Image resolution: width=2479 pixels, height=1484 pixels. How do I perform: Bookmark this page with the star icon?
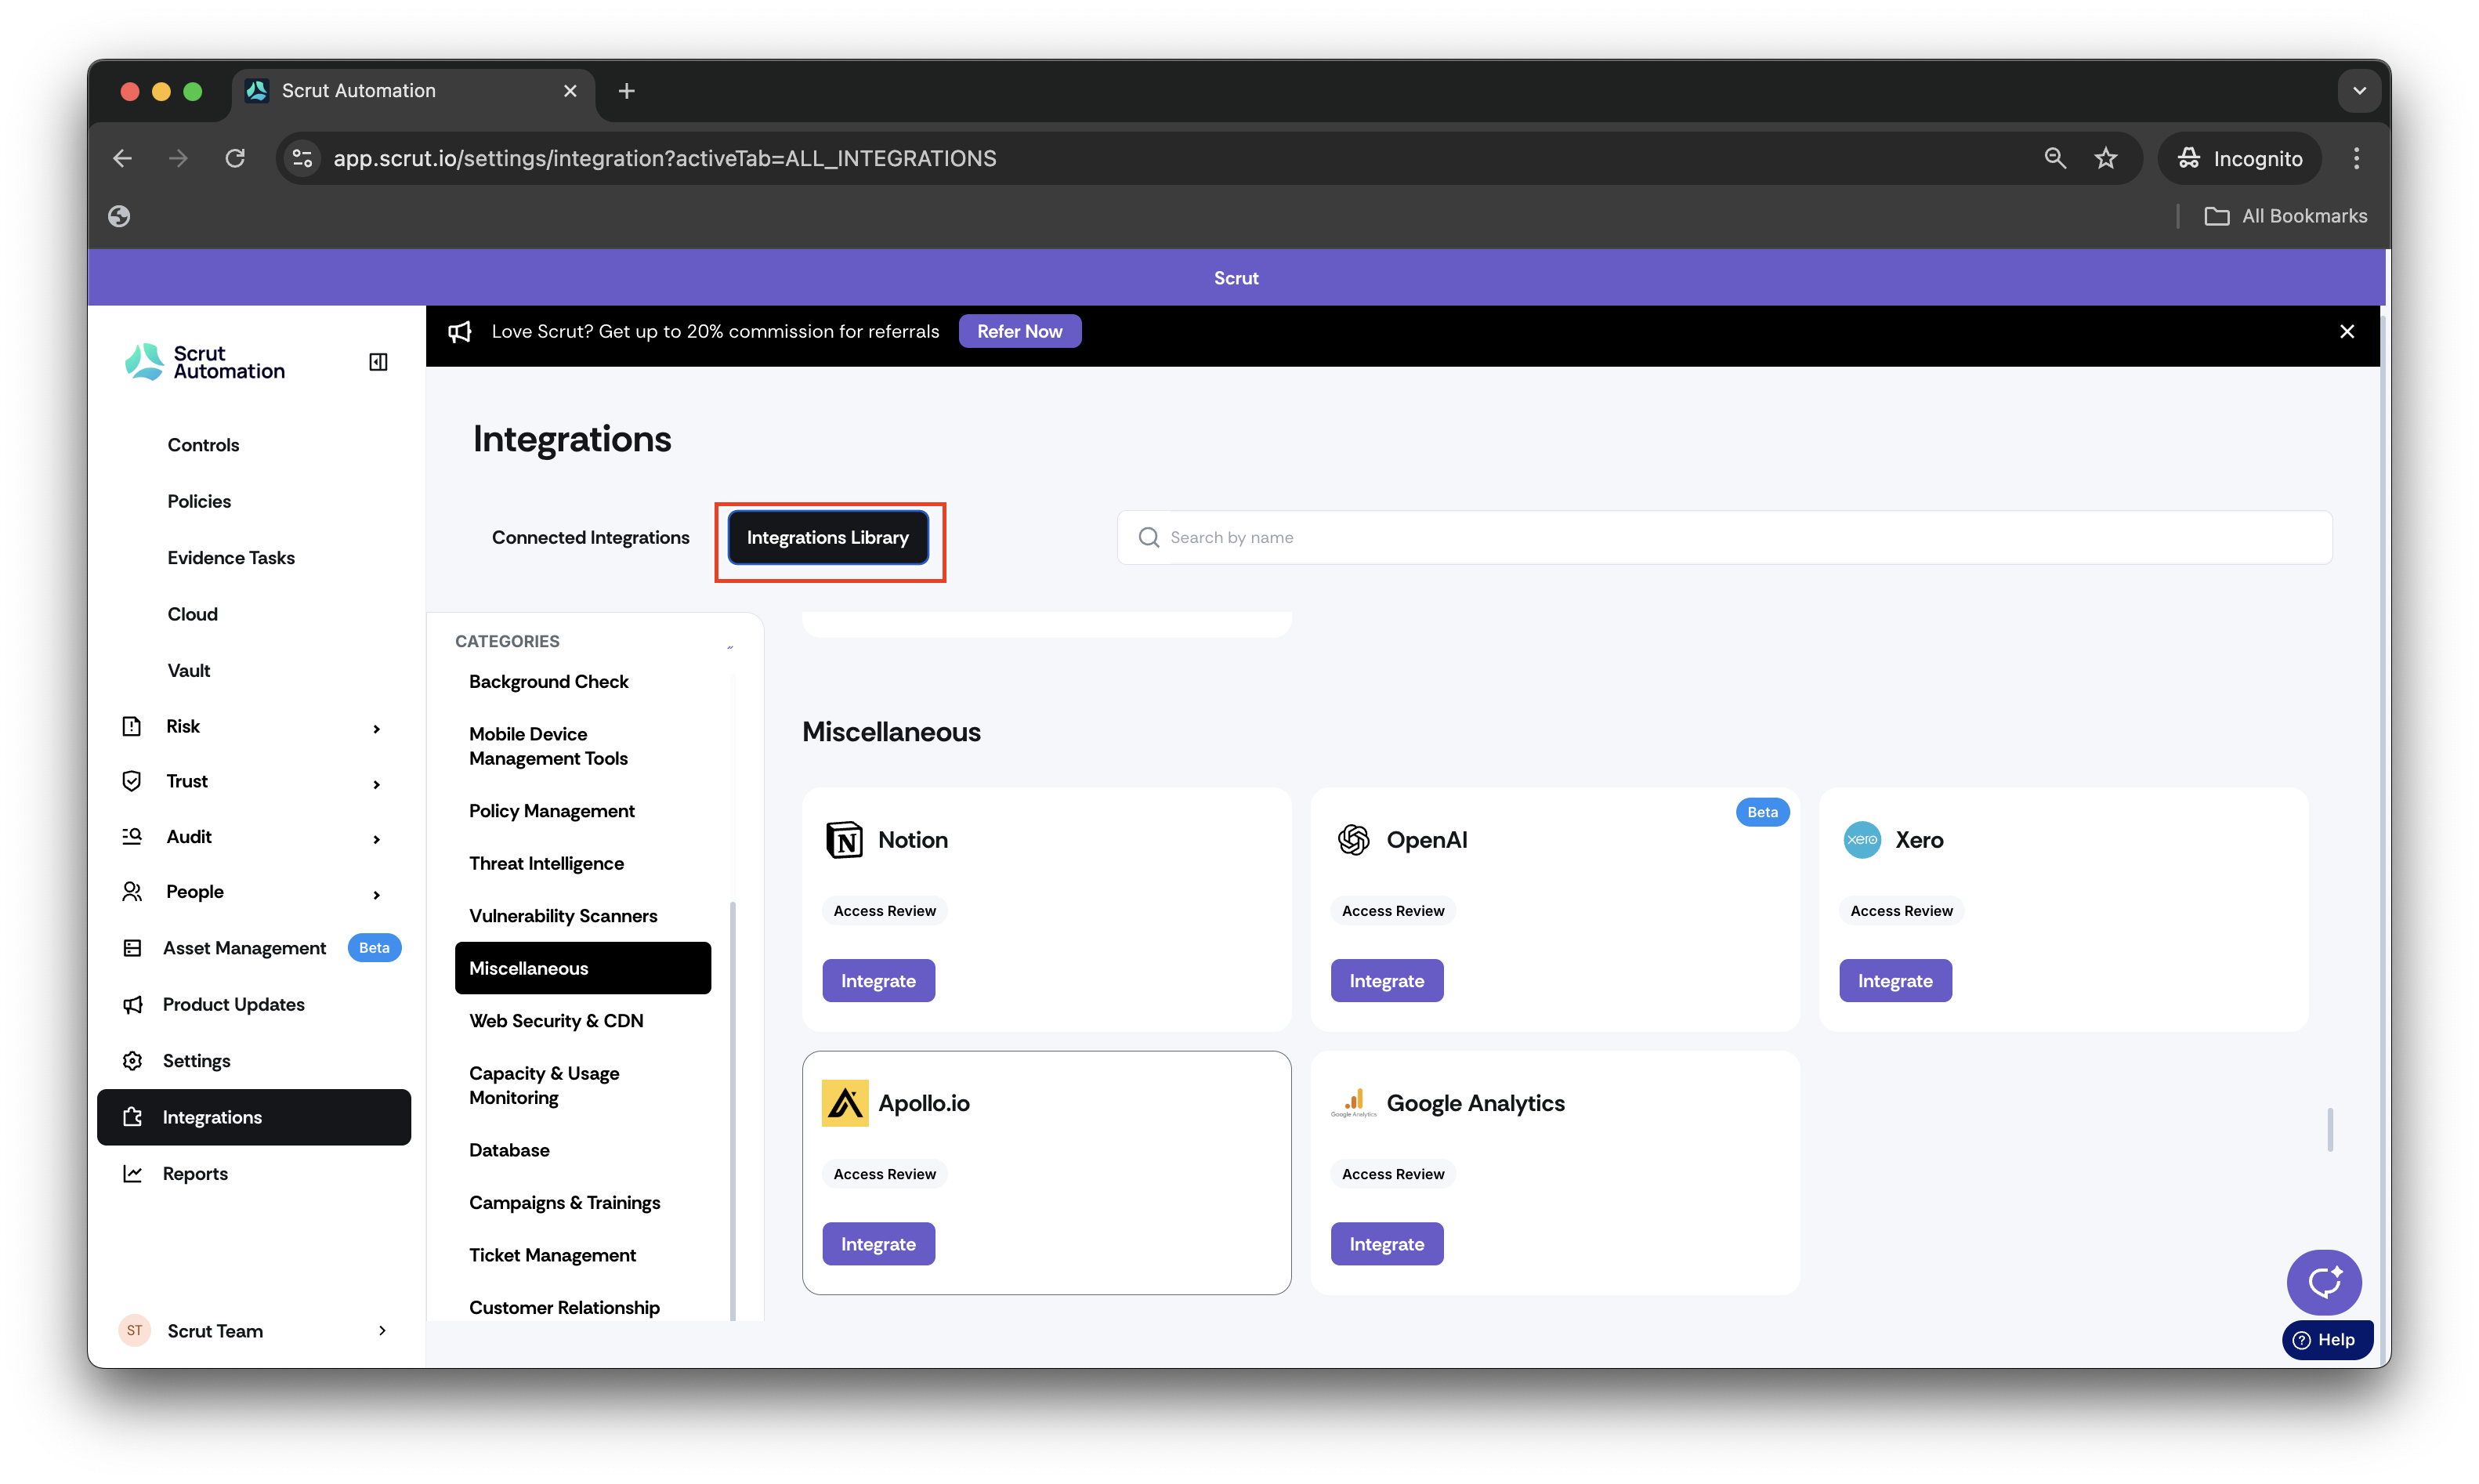point(2105,158)
